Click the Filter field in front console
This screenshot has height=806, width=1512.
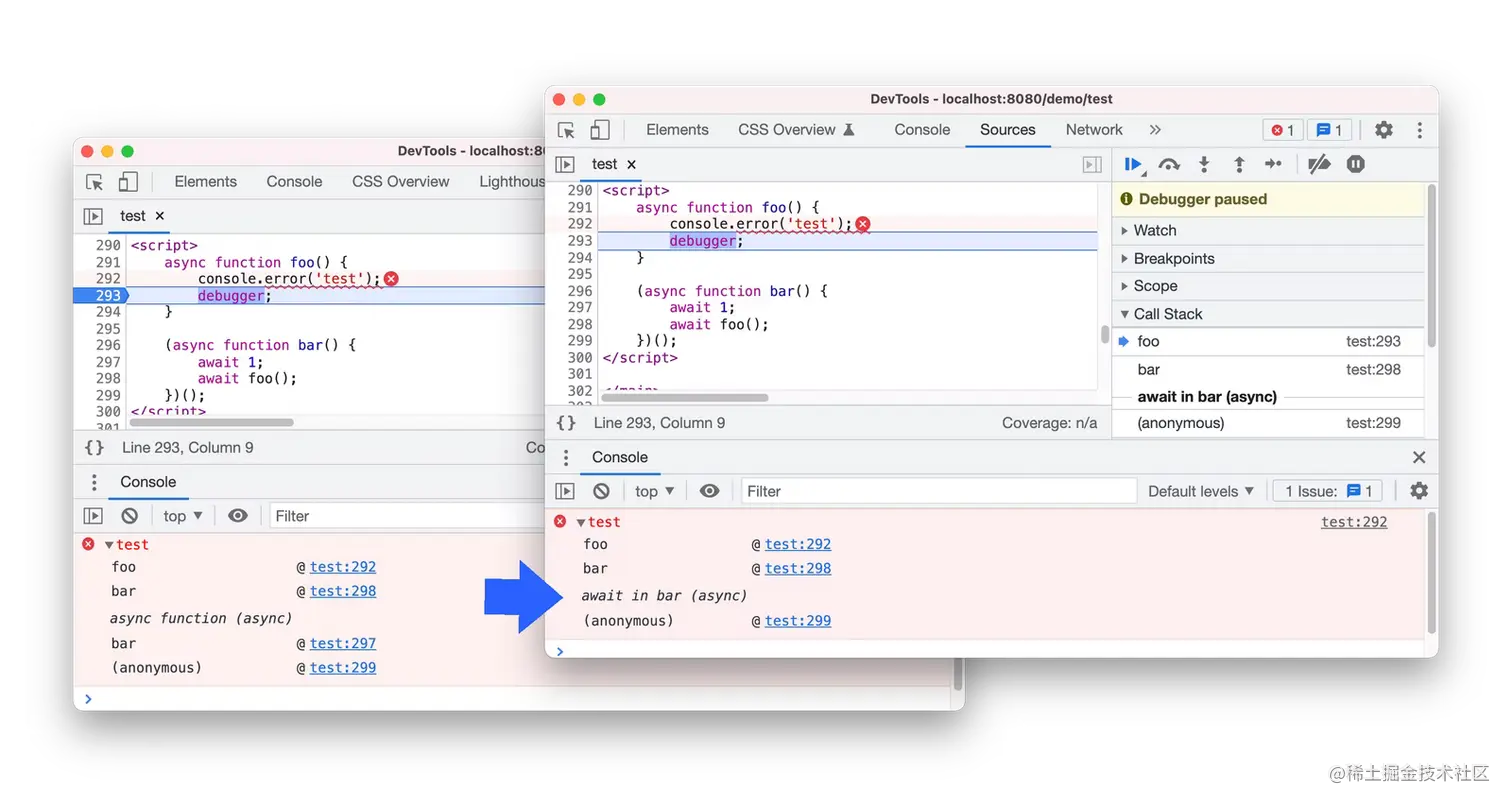coord(938,491)
